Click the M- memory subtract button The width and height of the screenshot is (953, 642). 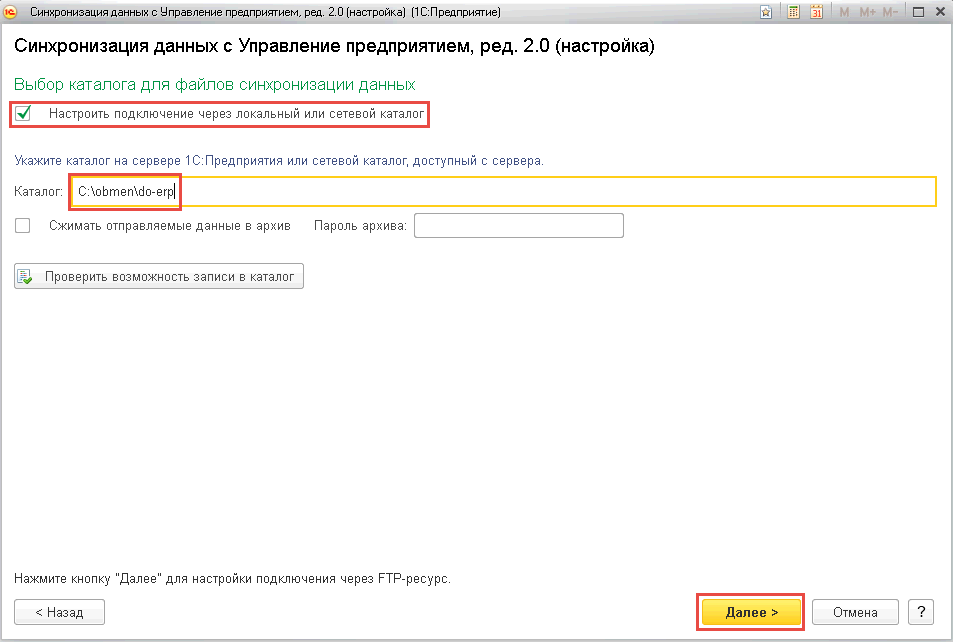[x=890, y=12]
